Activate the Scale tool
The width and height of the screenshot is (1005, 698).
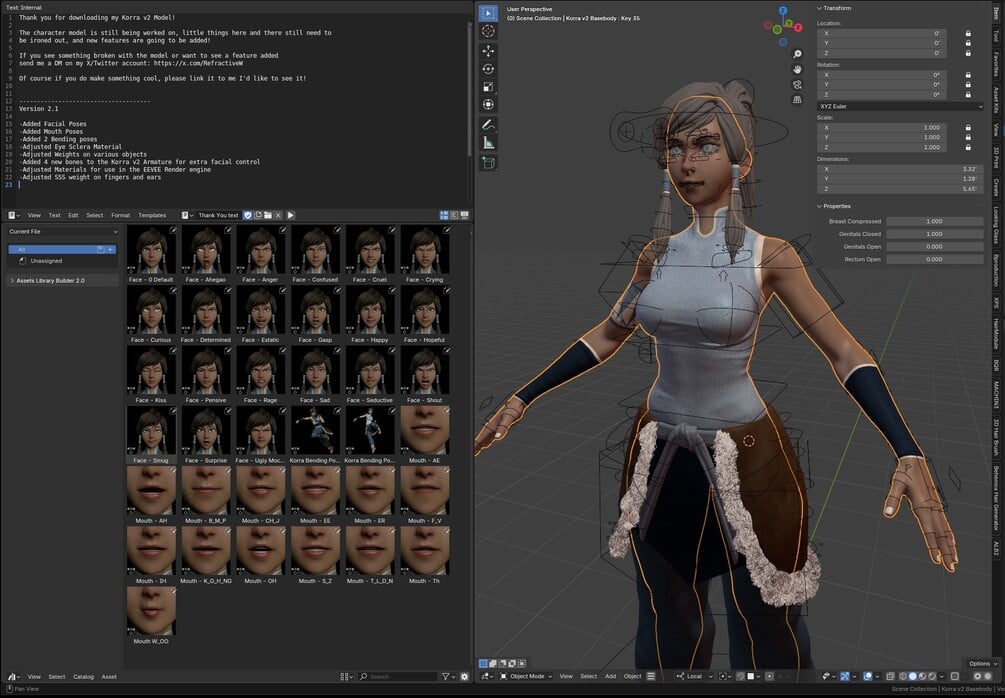pos(488,87)
